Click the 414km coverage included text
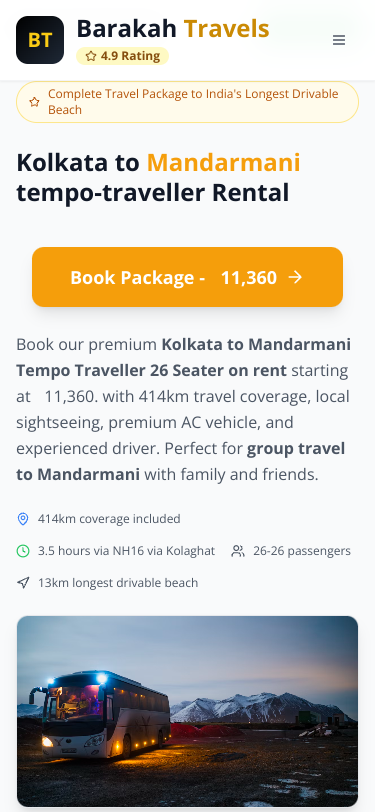 pyautogui.click(x=109, y=519)
